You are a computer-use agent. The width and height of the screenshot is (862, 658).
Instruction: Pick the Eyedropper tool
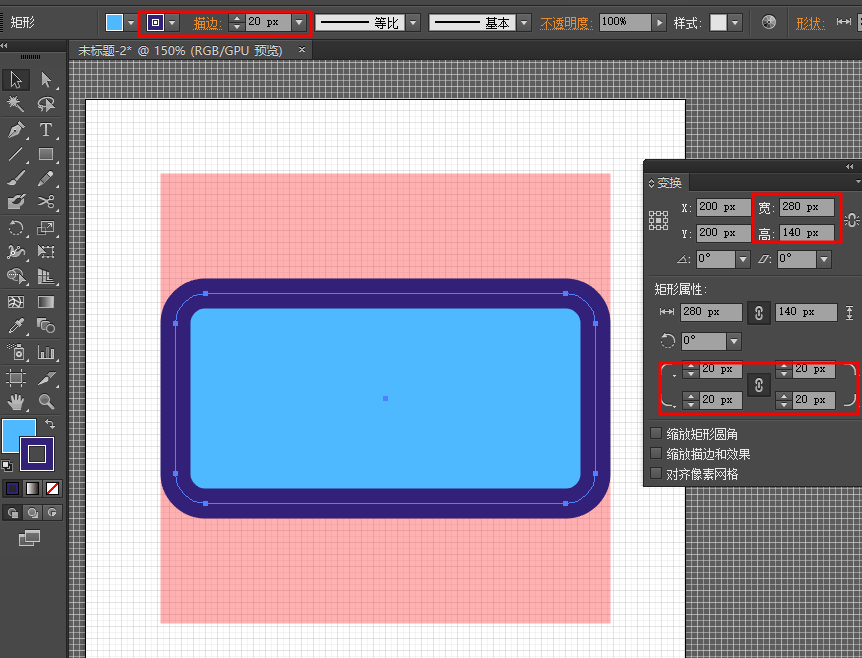coord(15,326)
